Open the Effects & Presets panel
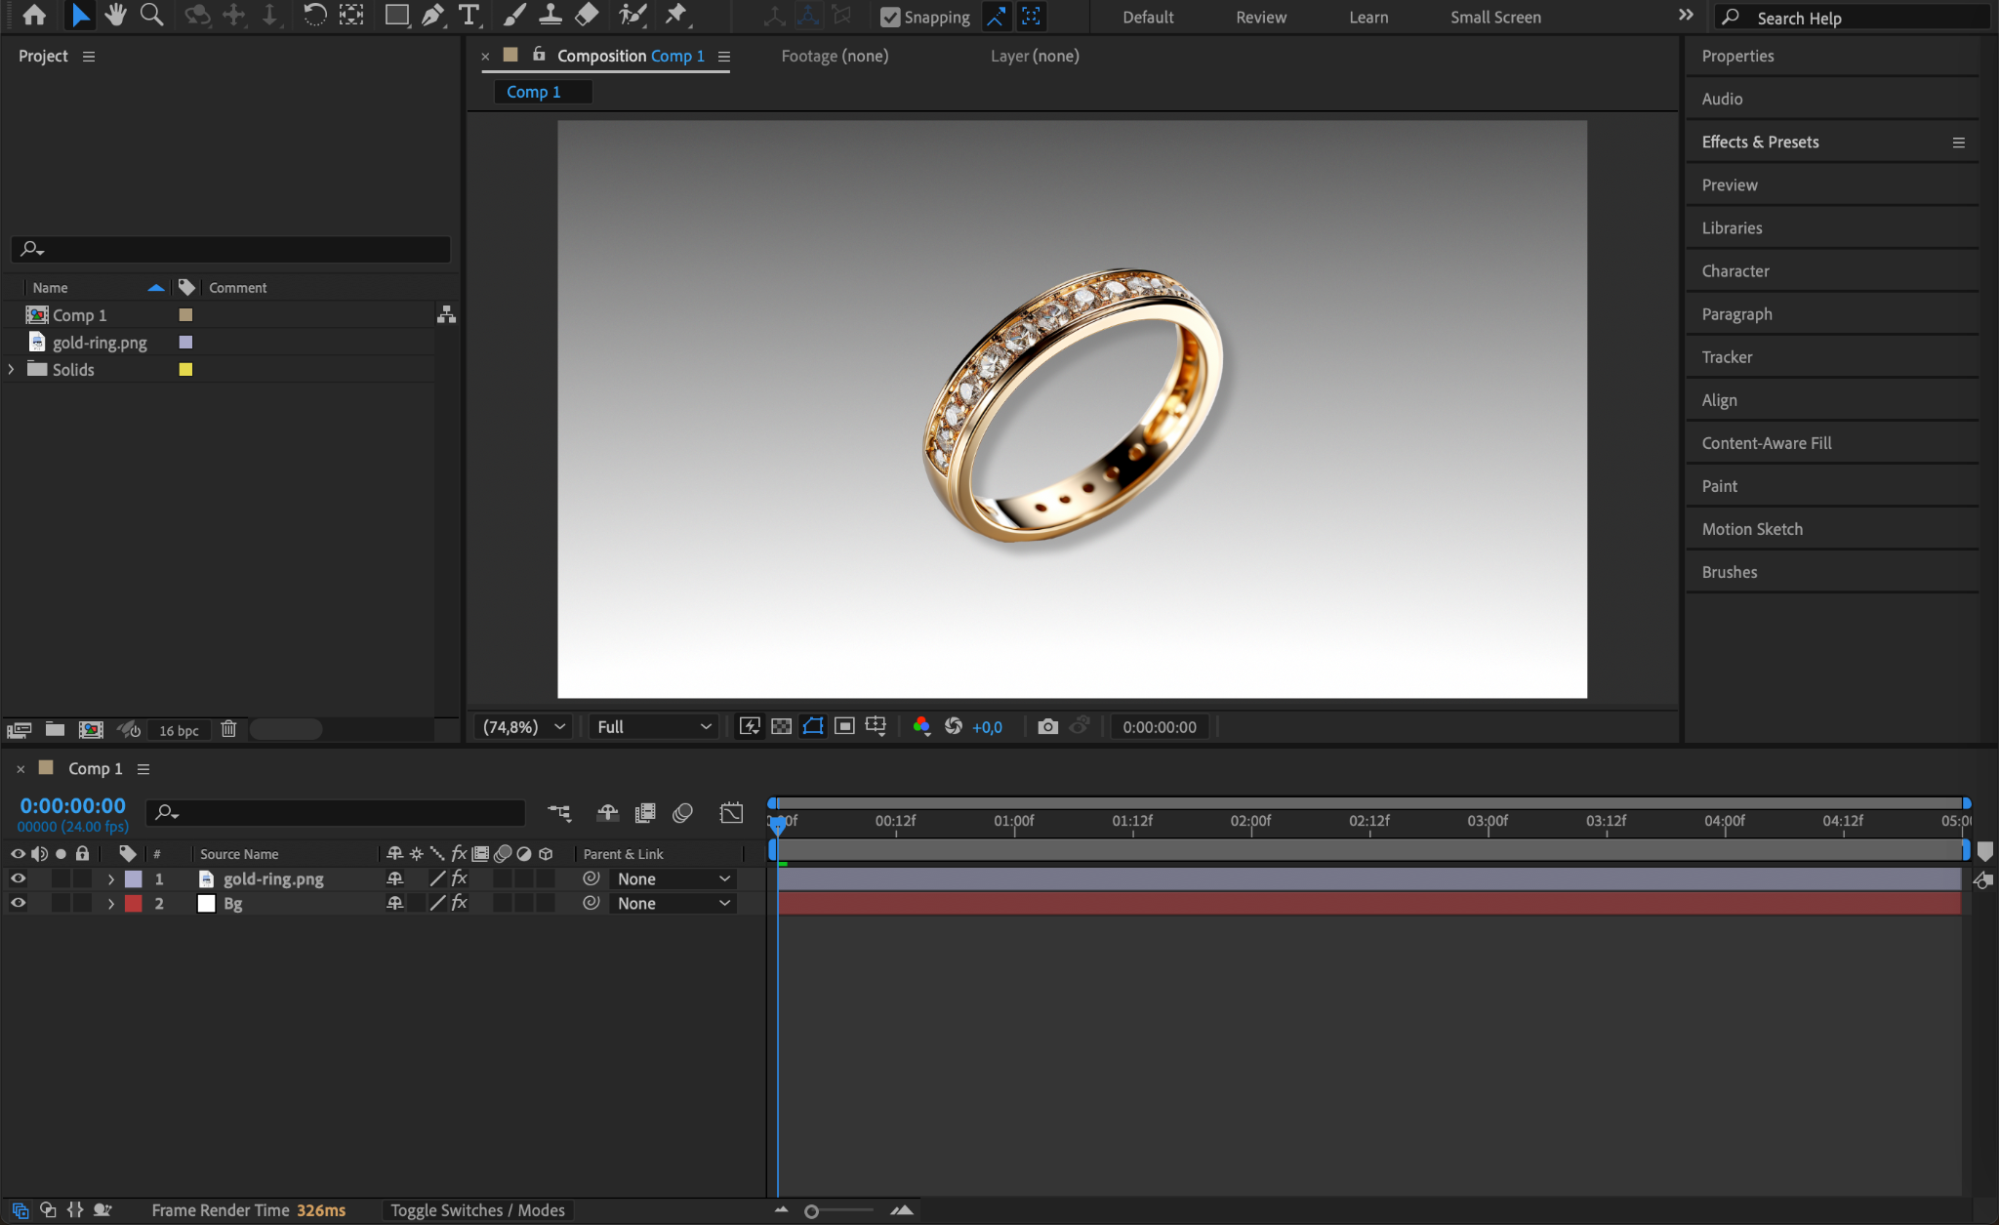Image resolution: width=1999 pixels, height=1225 pixels. [1760, 142]
